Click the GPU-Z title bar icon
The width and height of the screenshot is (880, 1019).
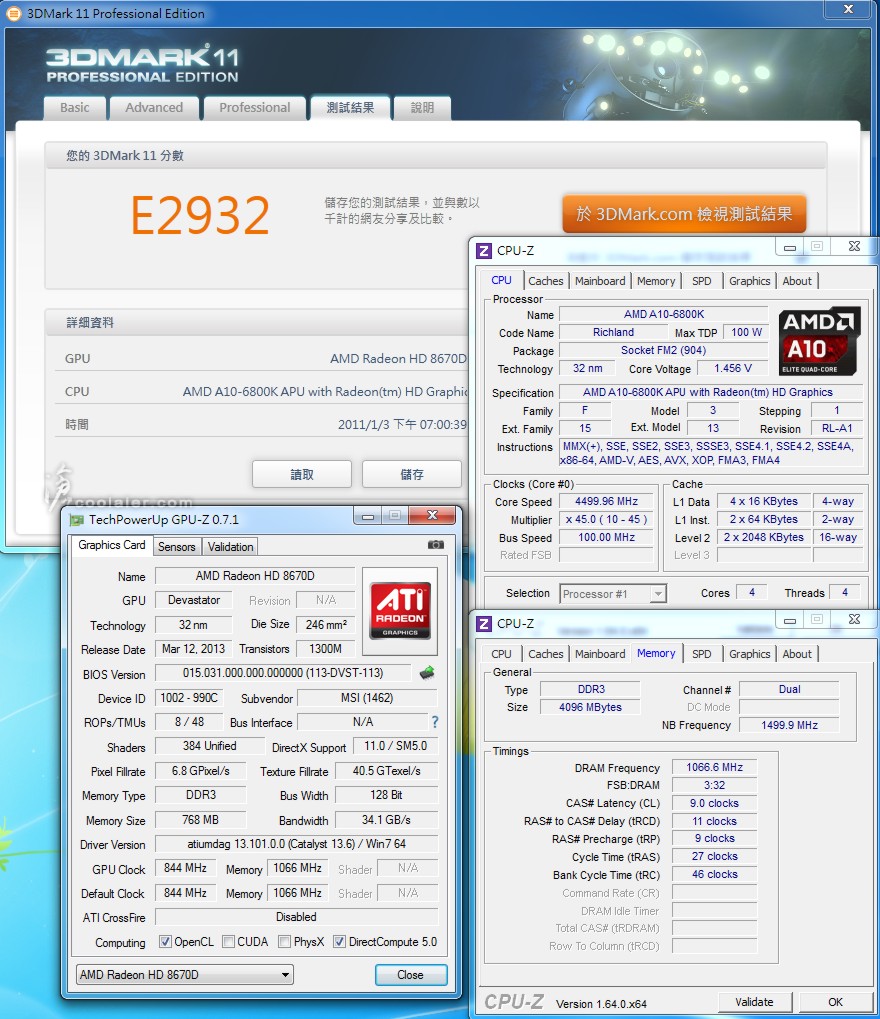77,519
